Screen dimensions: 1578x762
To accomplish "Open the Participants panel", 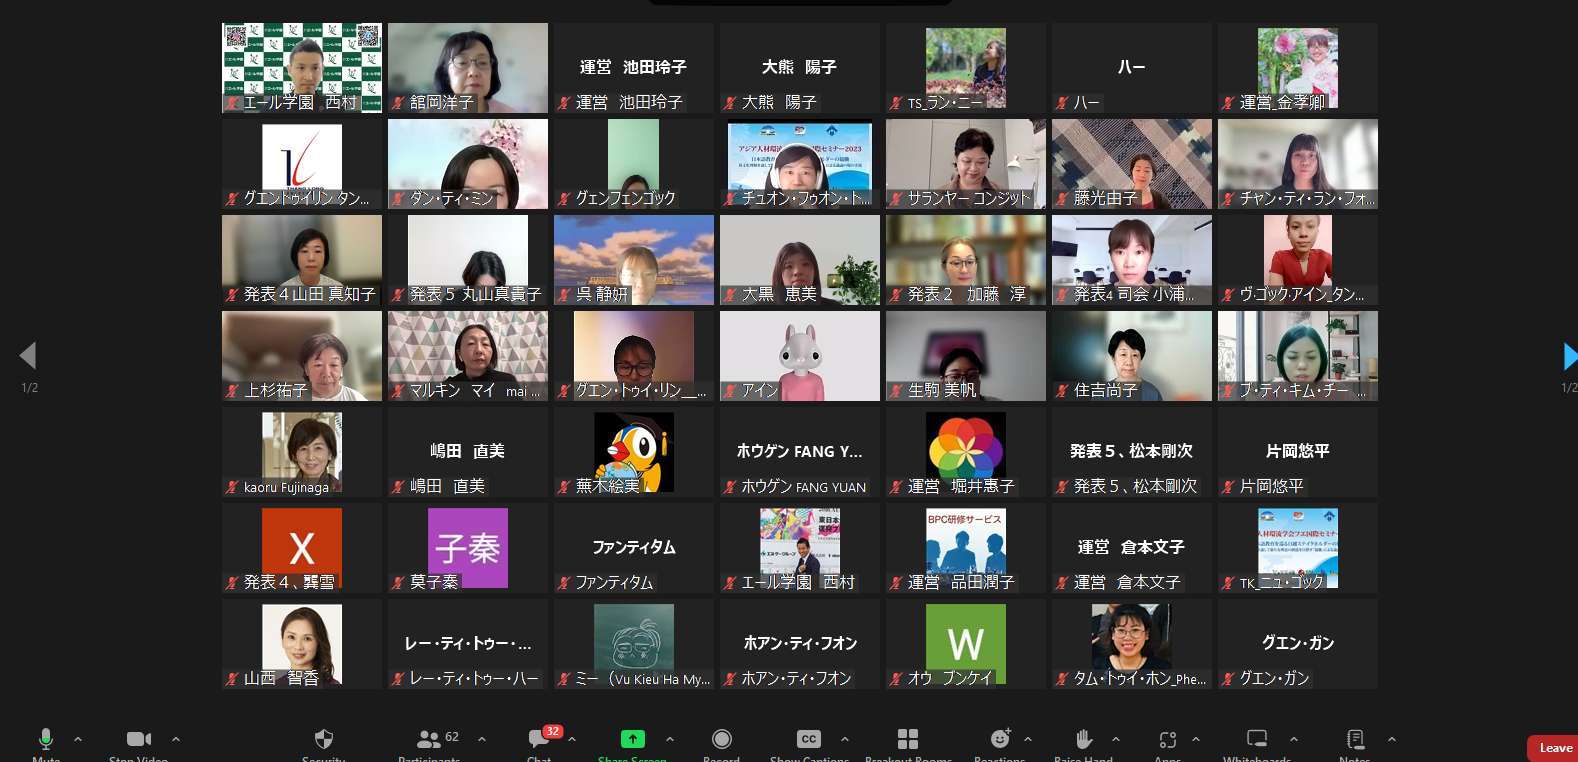I will coord(430,739).
